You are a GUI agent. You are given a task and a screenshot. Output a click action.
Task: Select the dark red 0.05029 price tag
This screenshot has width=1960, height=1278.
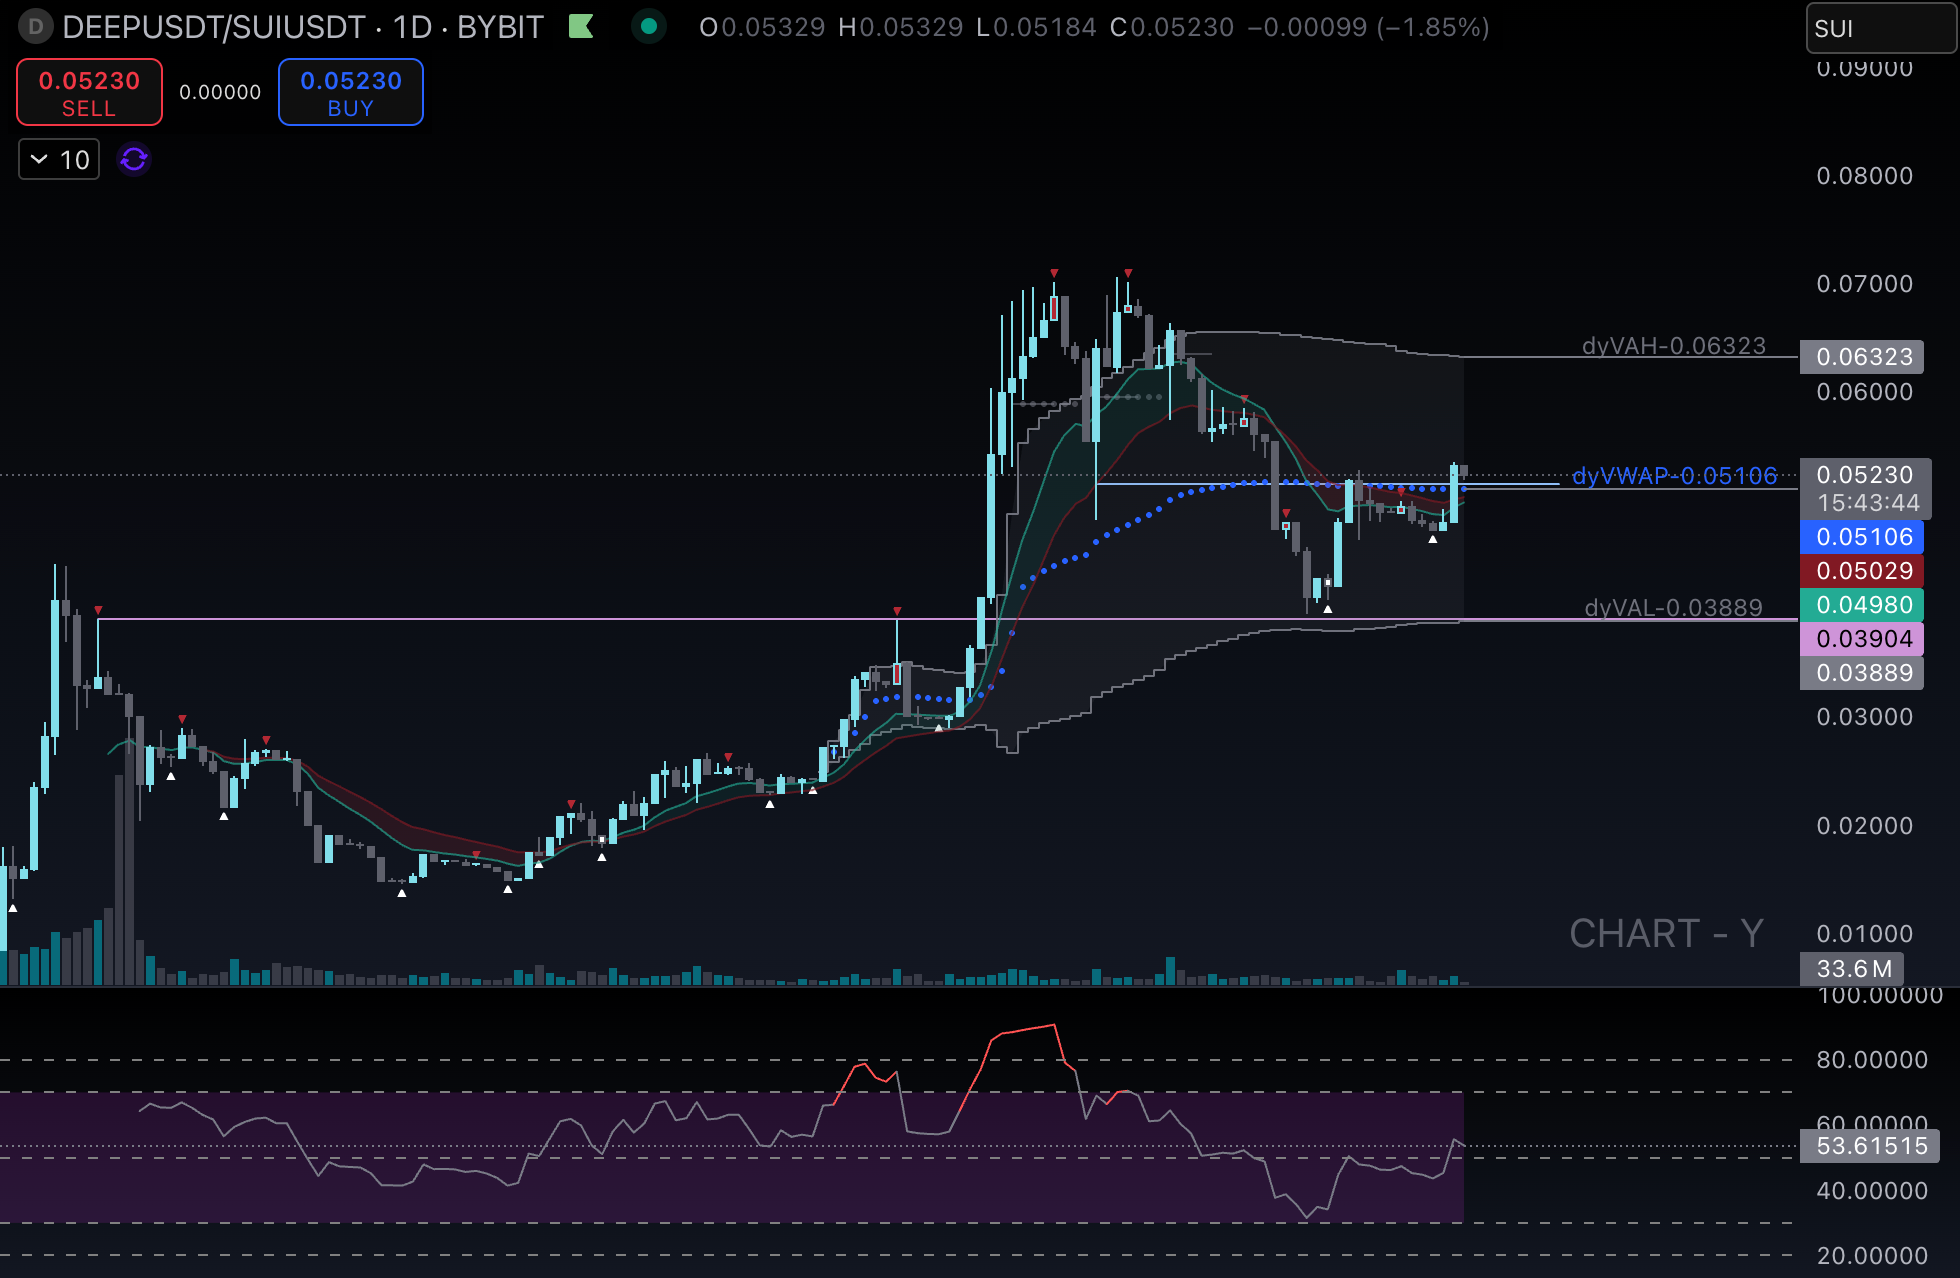[1862, 571]
